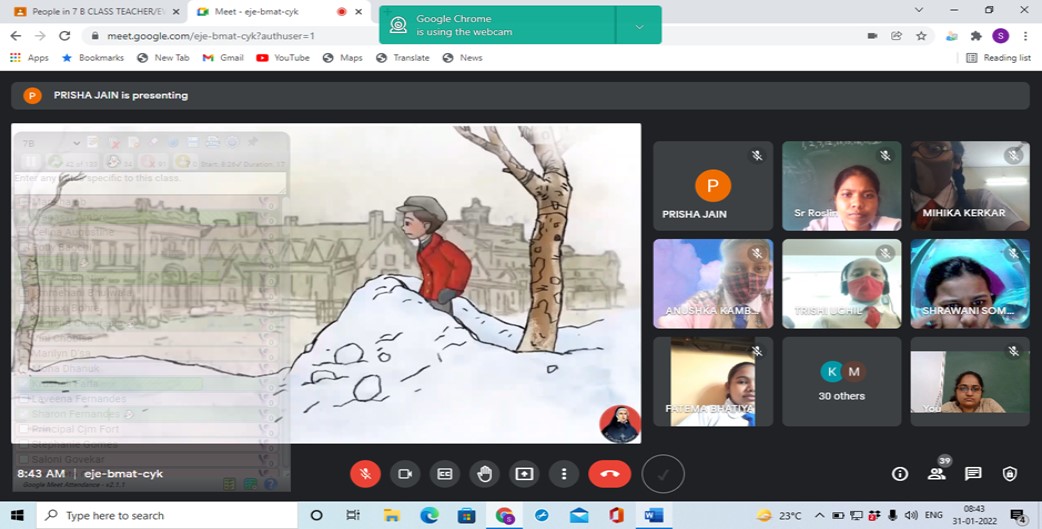Open Chrome three-dot menu
Viewport: 1042px width, 529px height.
pos(1025,36)
